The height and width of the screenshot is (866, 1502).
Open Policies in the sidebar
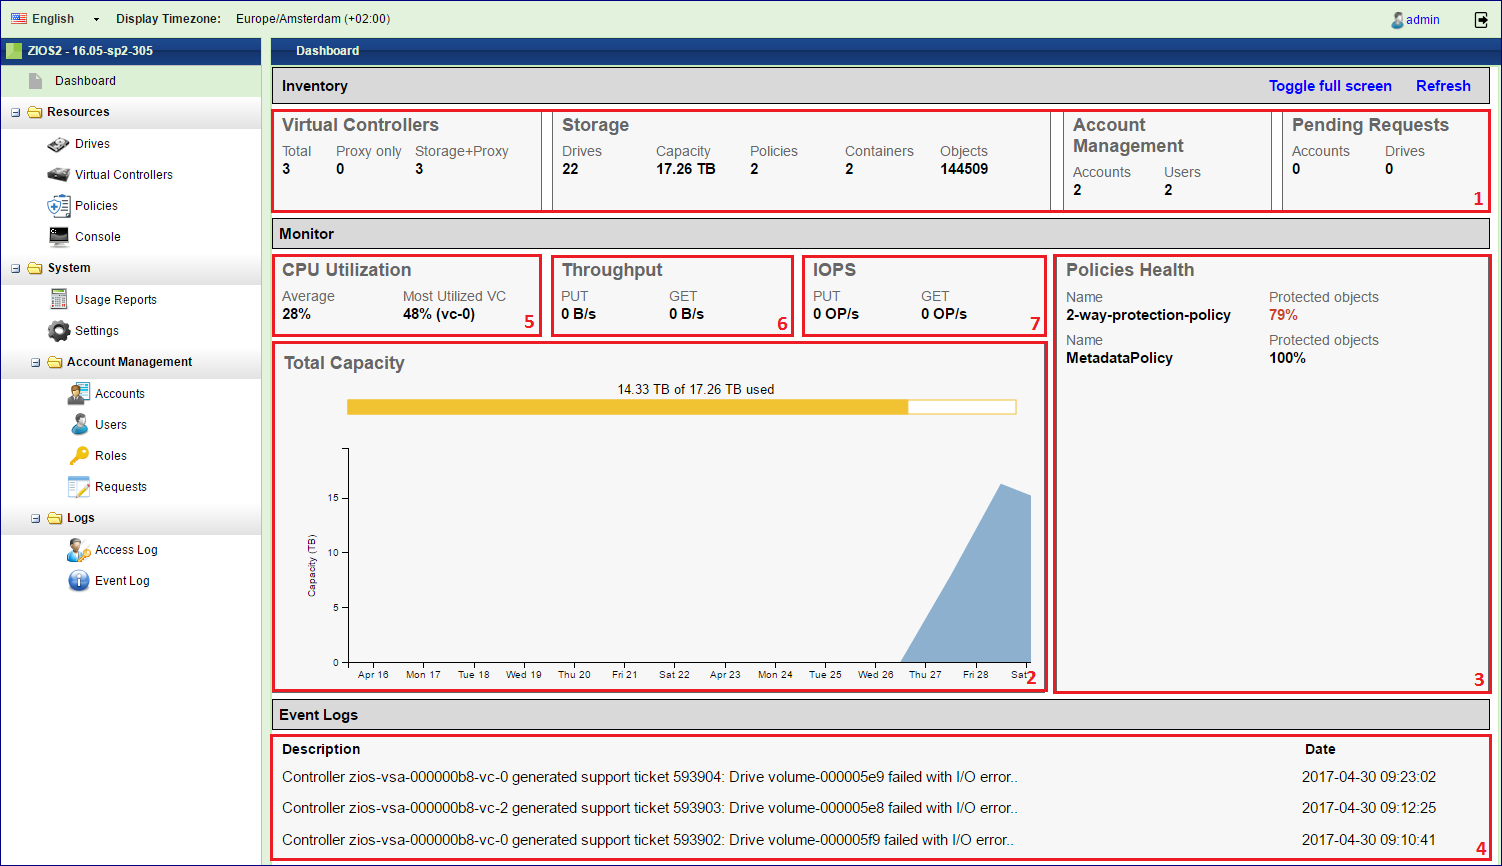96,206
